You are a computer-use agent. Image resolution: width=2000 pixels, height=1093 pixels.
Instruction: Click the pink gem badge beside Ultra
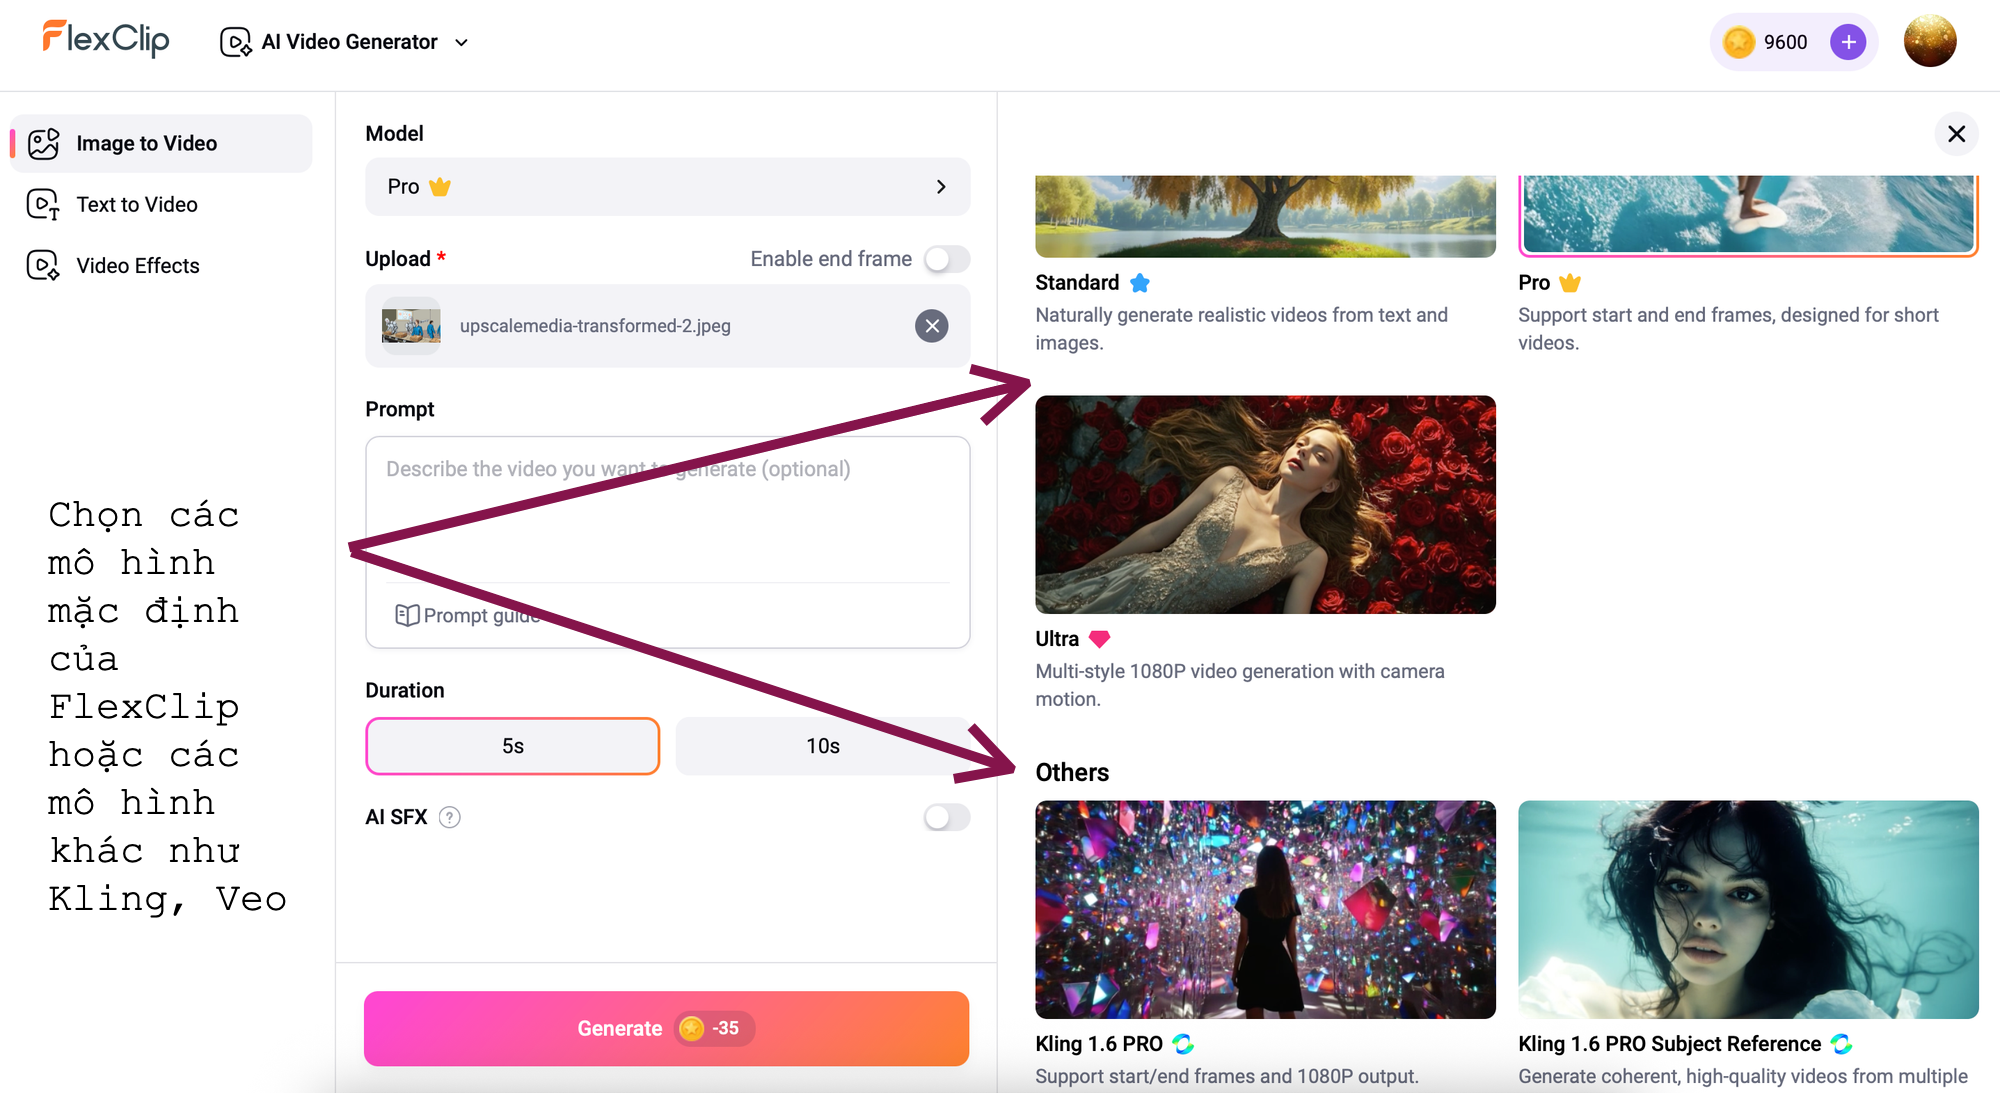pos(1099,639)
